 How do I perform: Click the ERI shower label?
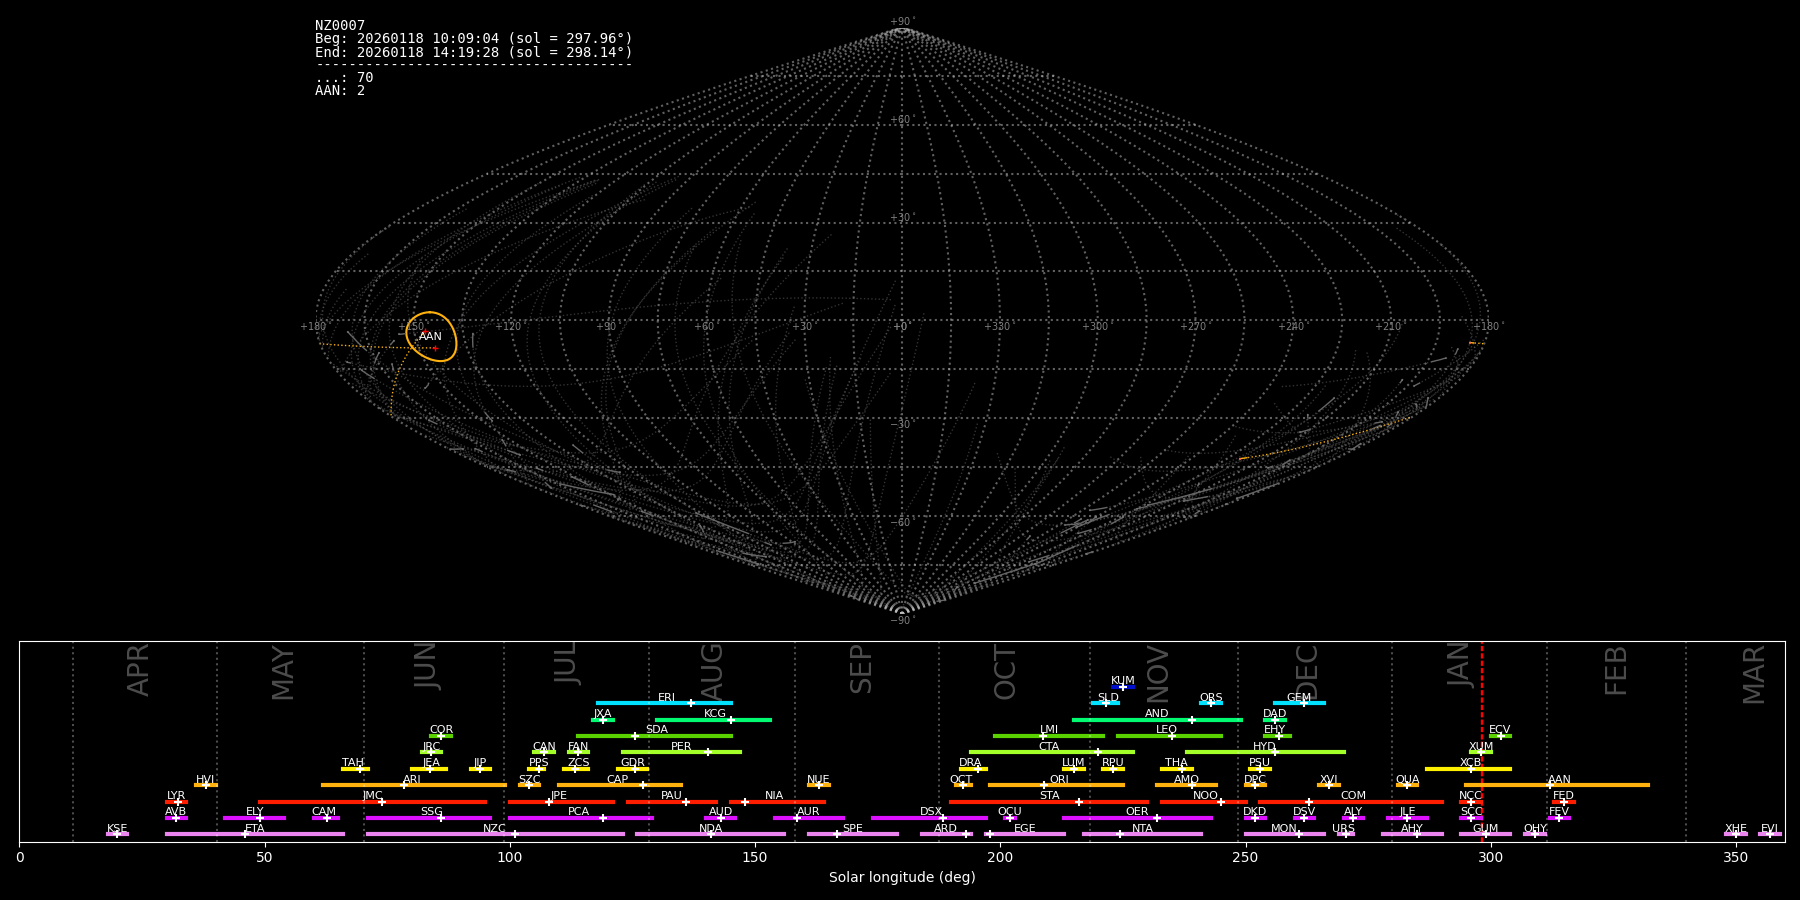pos(667,698)
